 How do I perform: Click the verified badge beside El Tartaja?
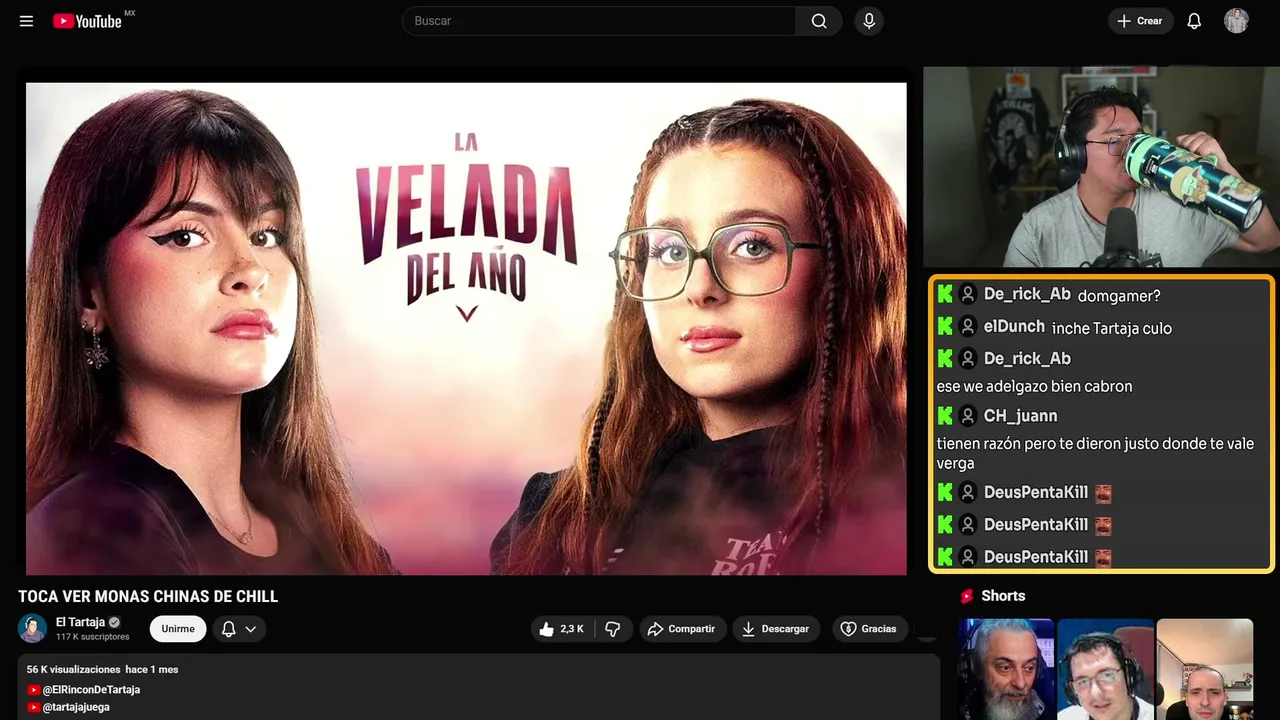[x=114, y=622]
